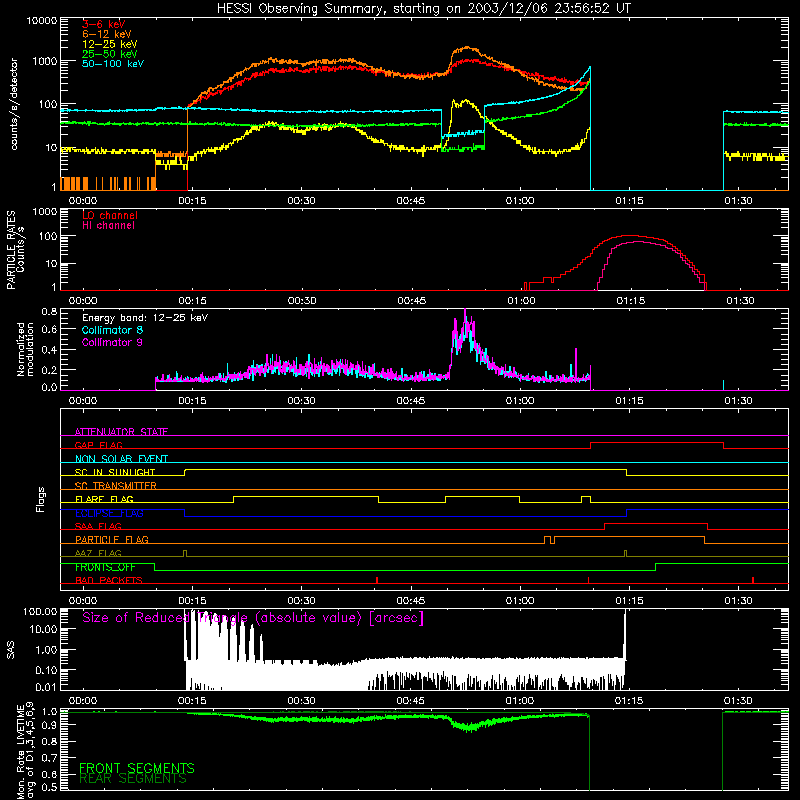Click the yellow 12-25 keV legend entry

[110, 44]
